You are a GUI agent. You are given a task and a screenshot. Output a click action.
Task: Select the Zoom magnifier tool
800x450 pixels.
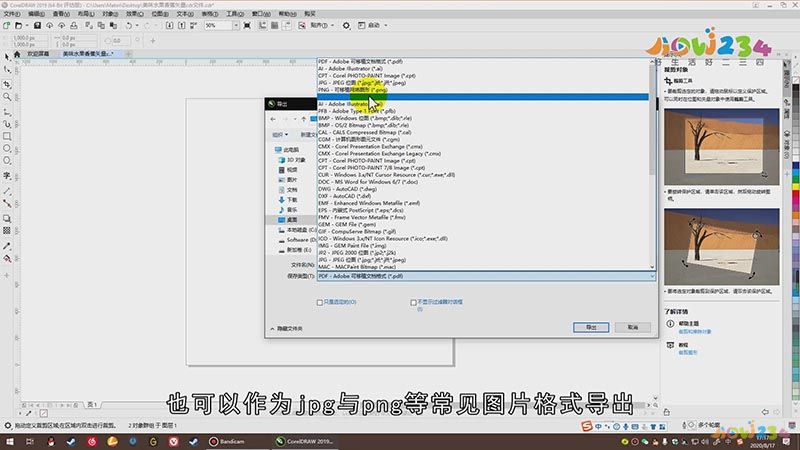[x=7, y=97]
